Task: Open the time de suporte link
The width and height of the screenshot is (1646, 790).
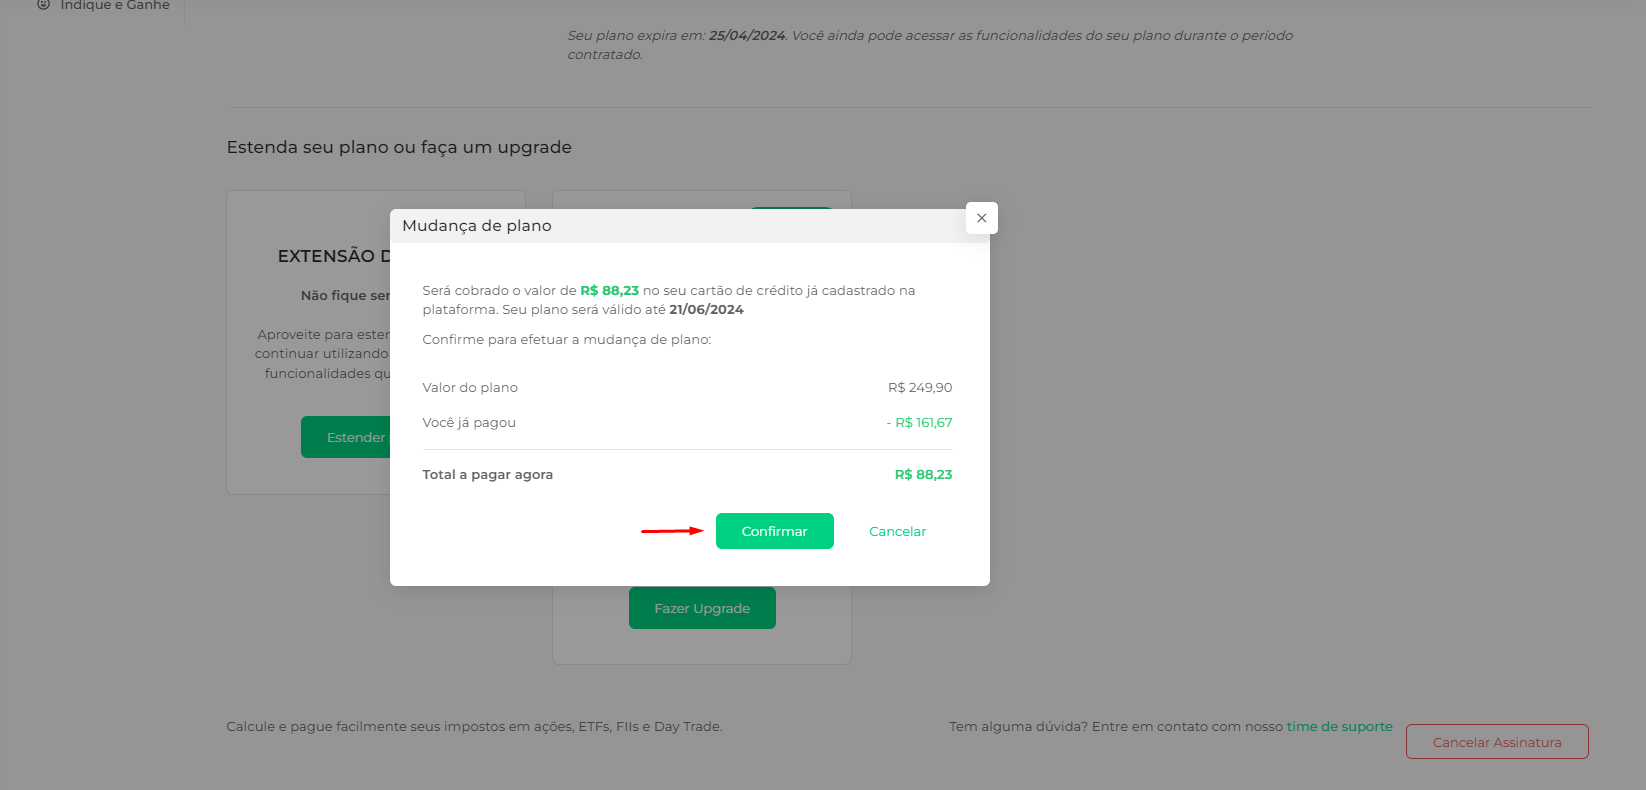Action: coord(1339,726)
